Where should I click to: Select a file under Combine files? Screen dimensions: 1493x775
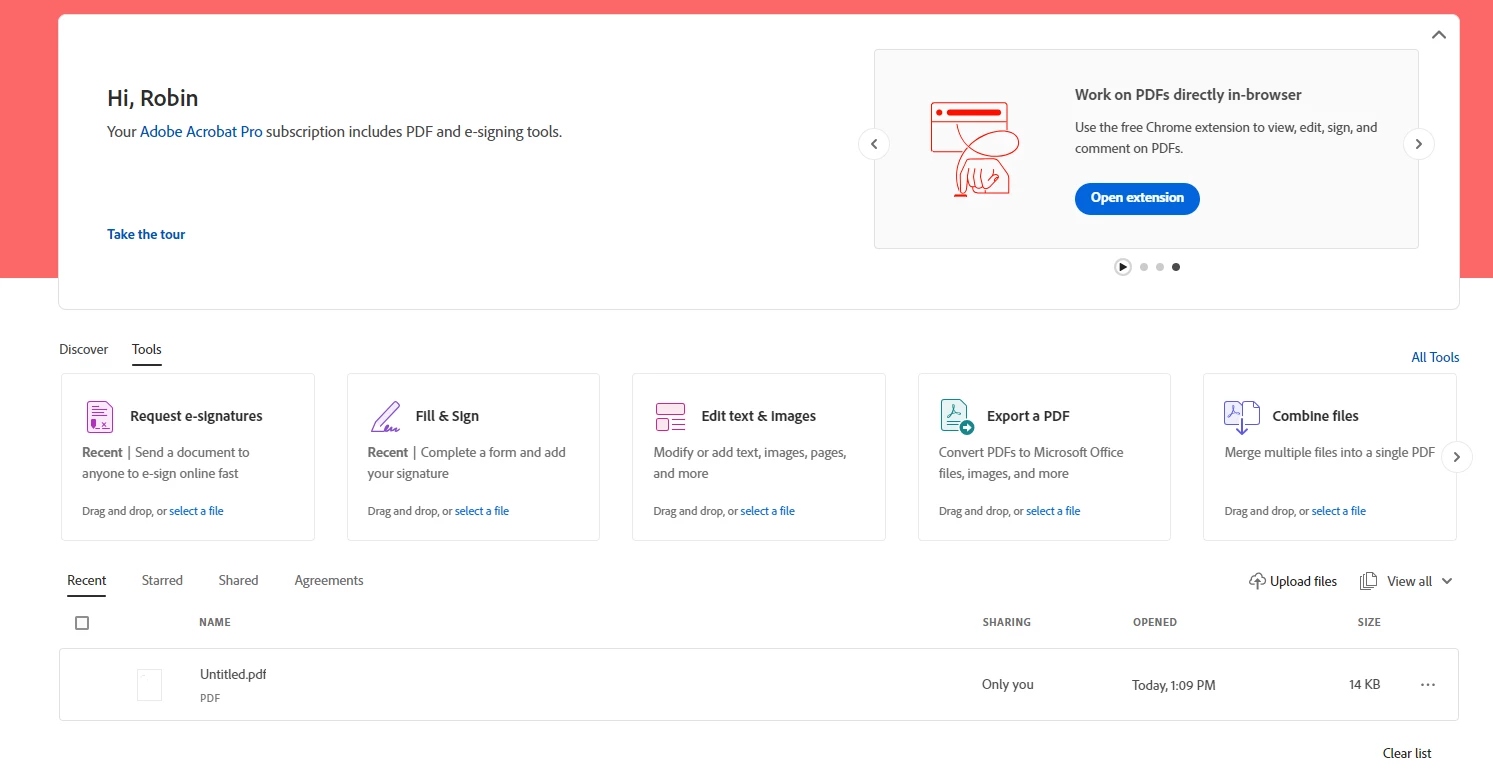(1339, 511)
